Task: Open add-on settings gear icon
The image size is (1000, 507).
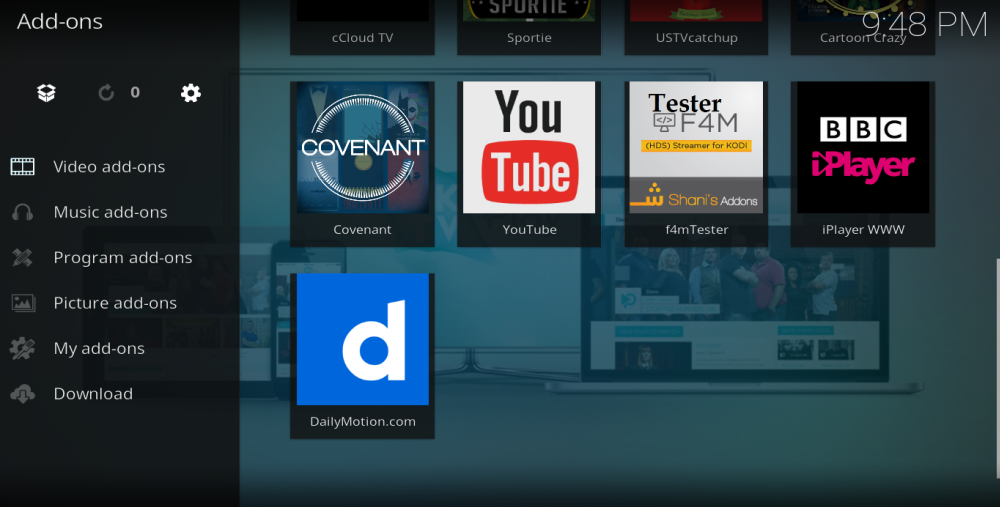Action: click(x=191, y=93)
